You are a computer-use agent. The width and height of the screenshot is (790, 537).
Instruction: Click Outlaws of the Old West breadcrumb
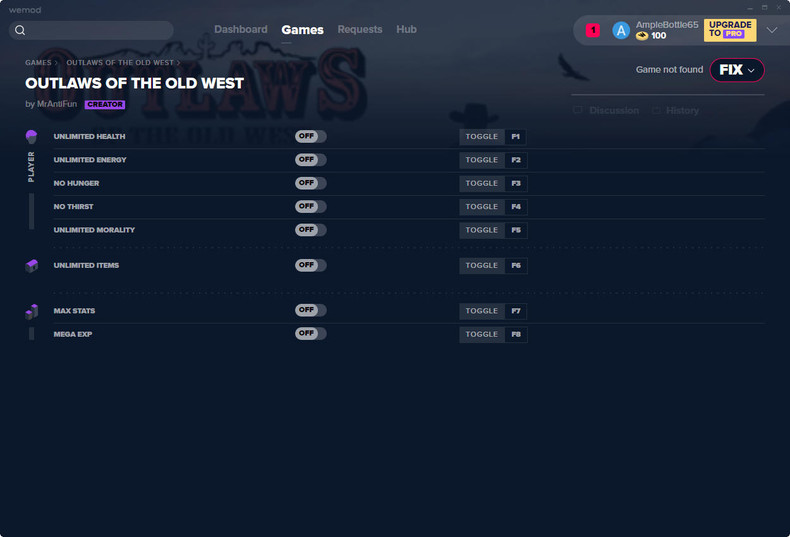click(120, 62)
